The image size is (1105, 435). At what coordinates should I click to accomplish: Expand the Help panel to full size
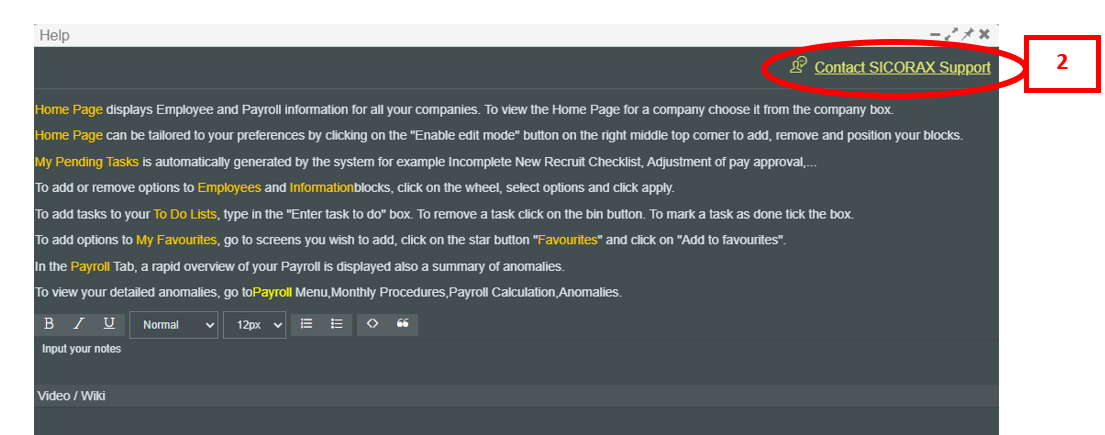click(x=952, y=34)
